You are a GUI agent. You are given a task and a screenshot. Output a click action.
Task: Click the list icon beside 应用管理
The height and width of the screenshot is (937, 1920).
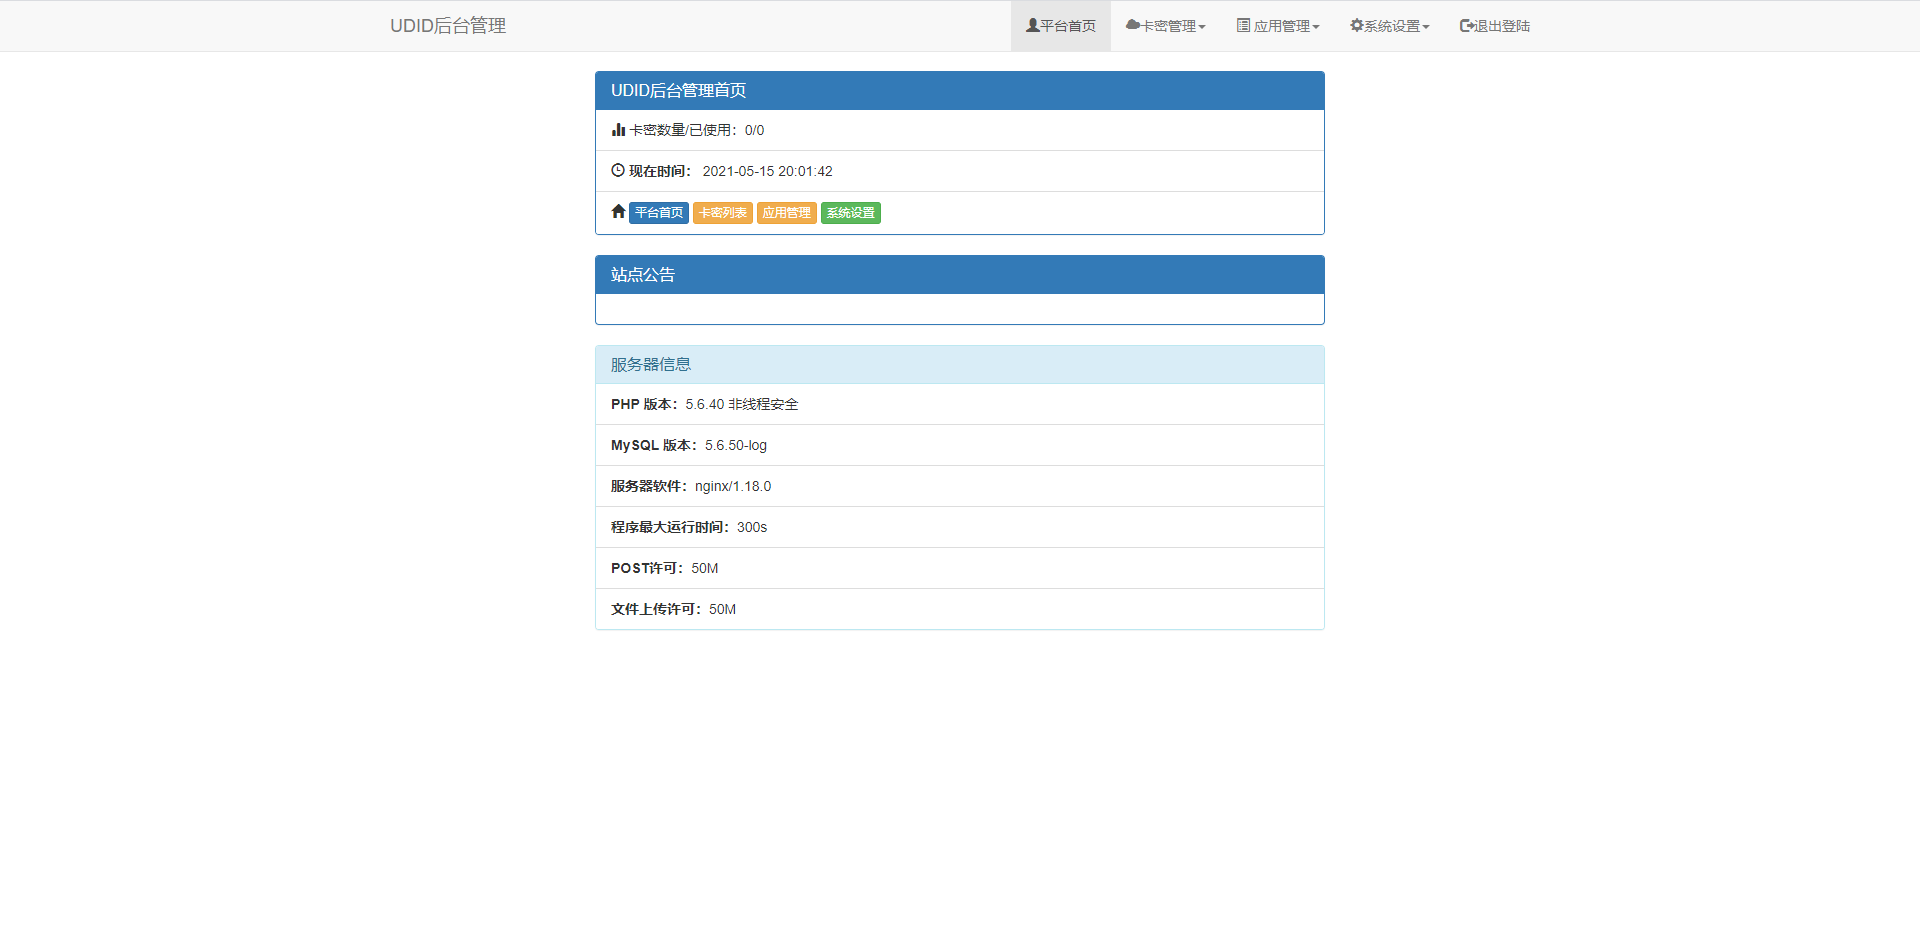click(x=1243, y=25)
